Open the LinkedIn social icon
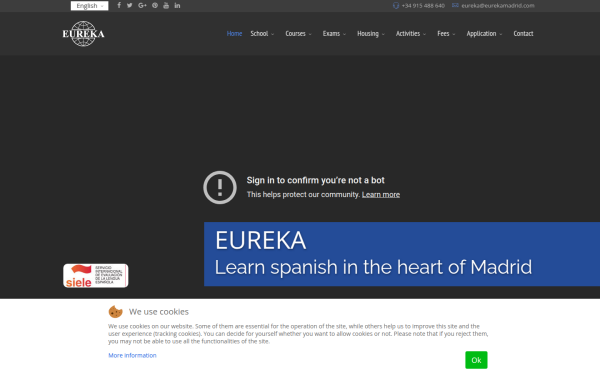Screen dimensions: 600x375 pos(177,5)
